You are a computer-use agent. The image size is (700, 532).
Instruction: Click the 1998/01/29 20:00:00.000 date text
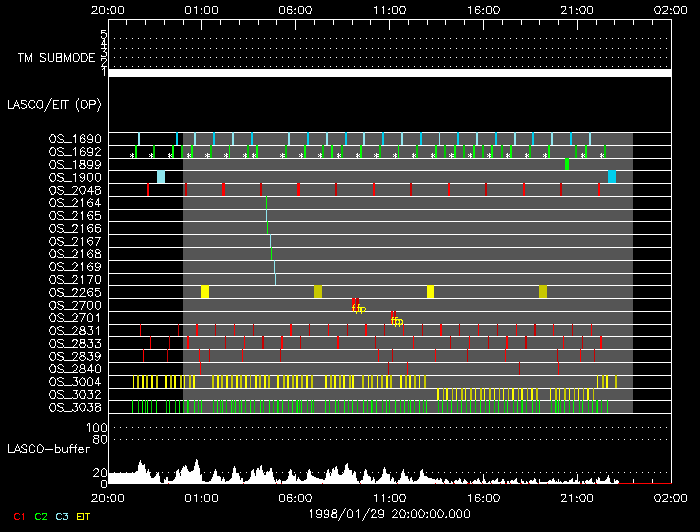389,514
